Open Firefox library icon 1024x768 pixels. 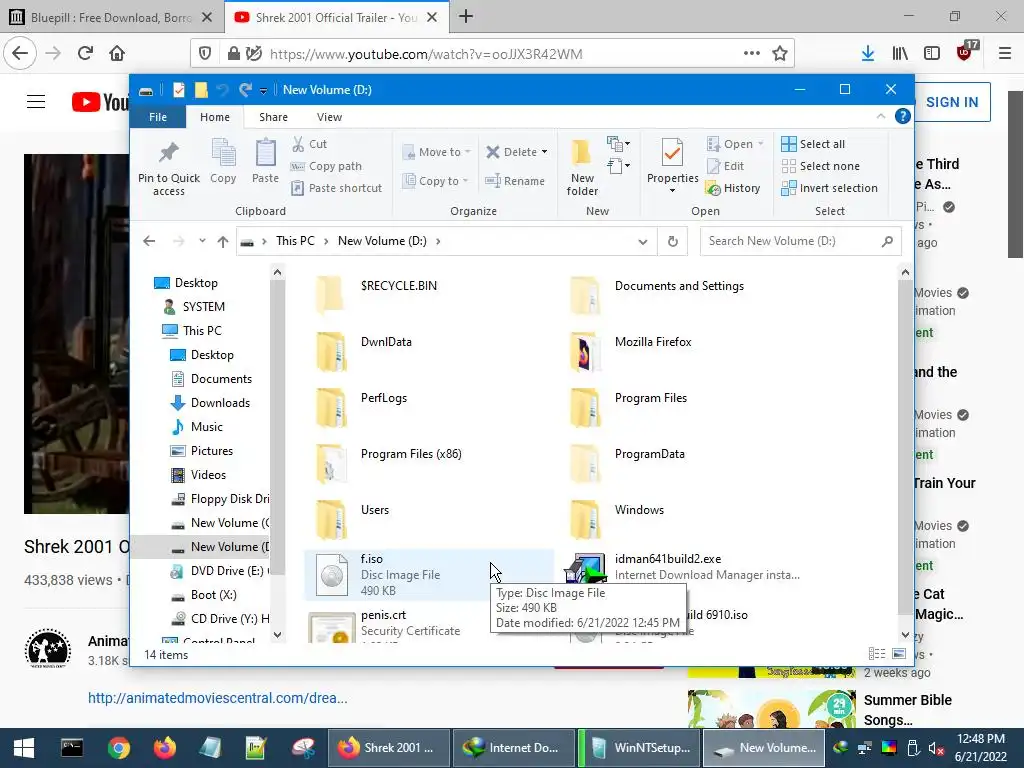pos(900,54)
